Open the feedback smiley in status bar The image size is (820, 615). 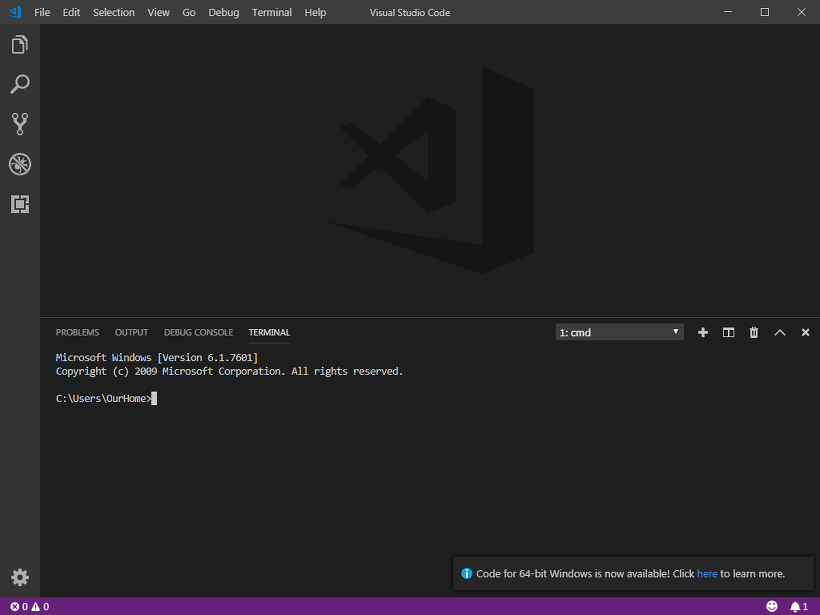tap(772, 606)
